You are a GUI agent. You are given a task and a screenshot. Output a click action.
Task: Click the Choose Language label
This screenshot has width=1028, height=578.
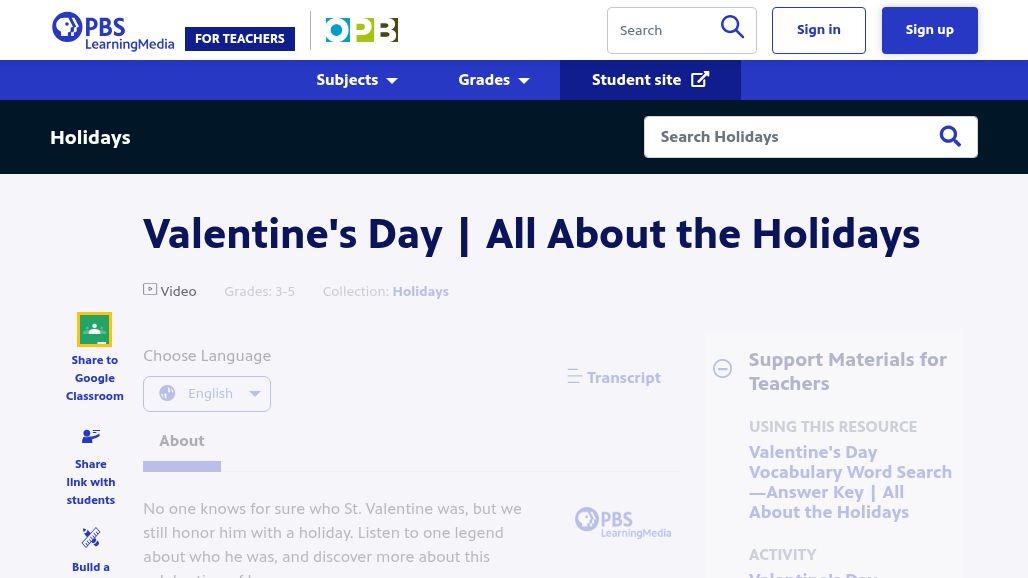point(207,356)
